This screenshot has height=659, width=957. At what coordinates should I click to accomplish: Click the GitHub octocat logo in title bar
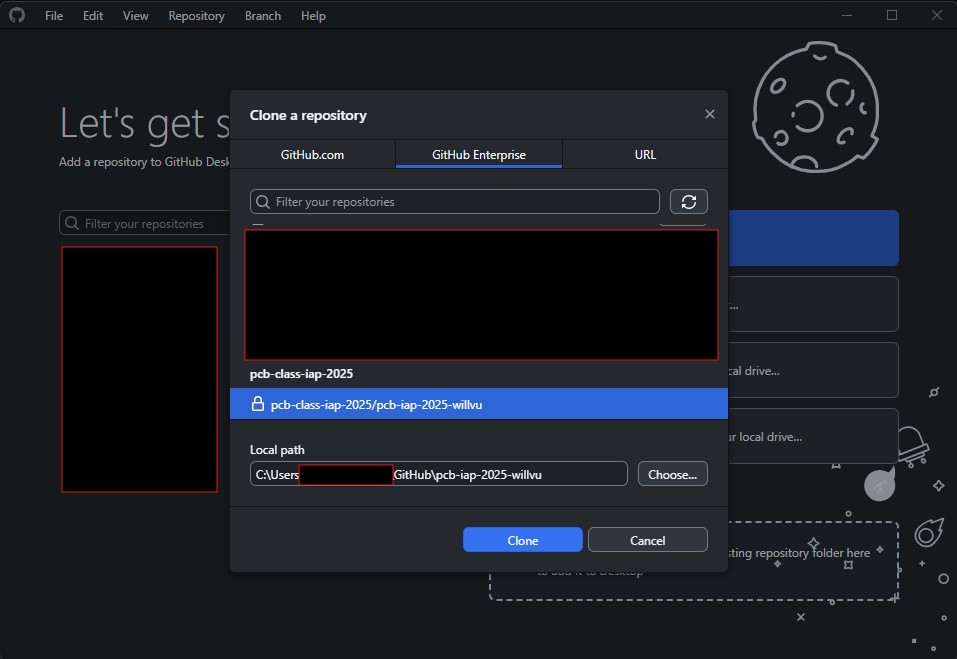16,15
